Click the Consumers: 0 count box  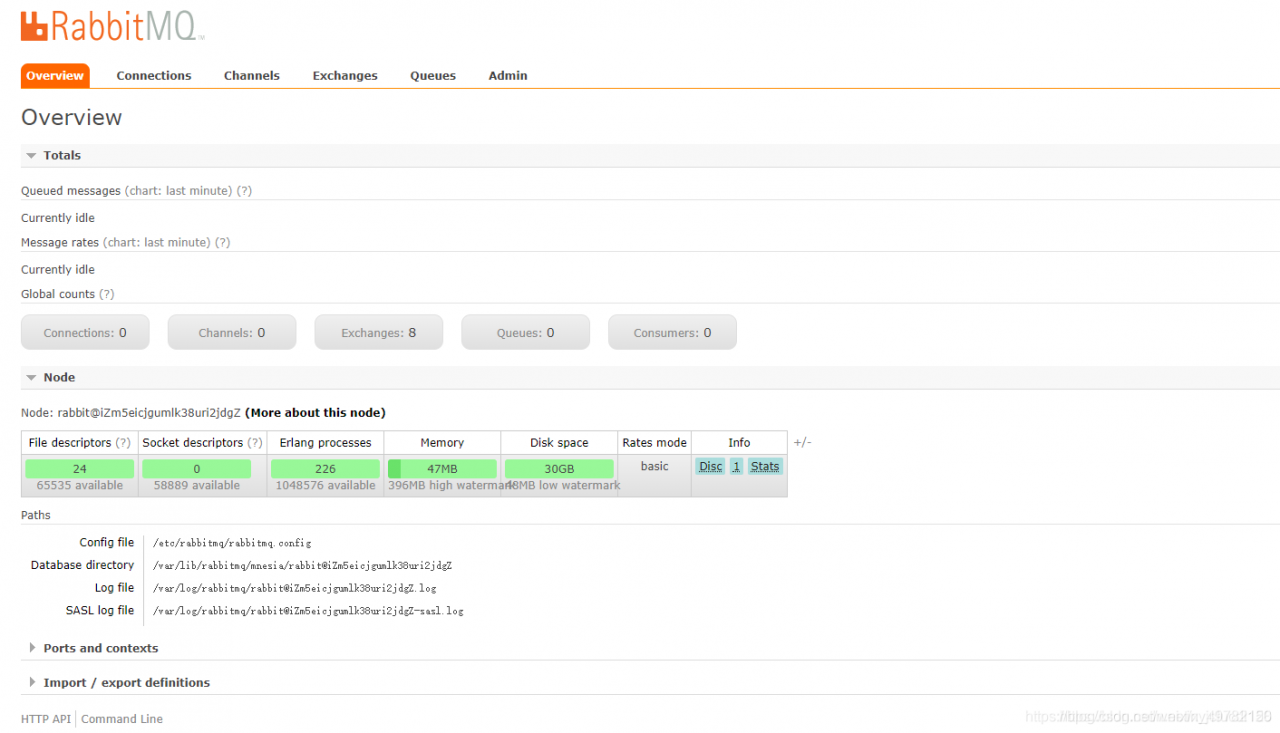(672, 333)
